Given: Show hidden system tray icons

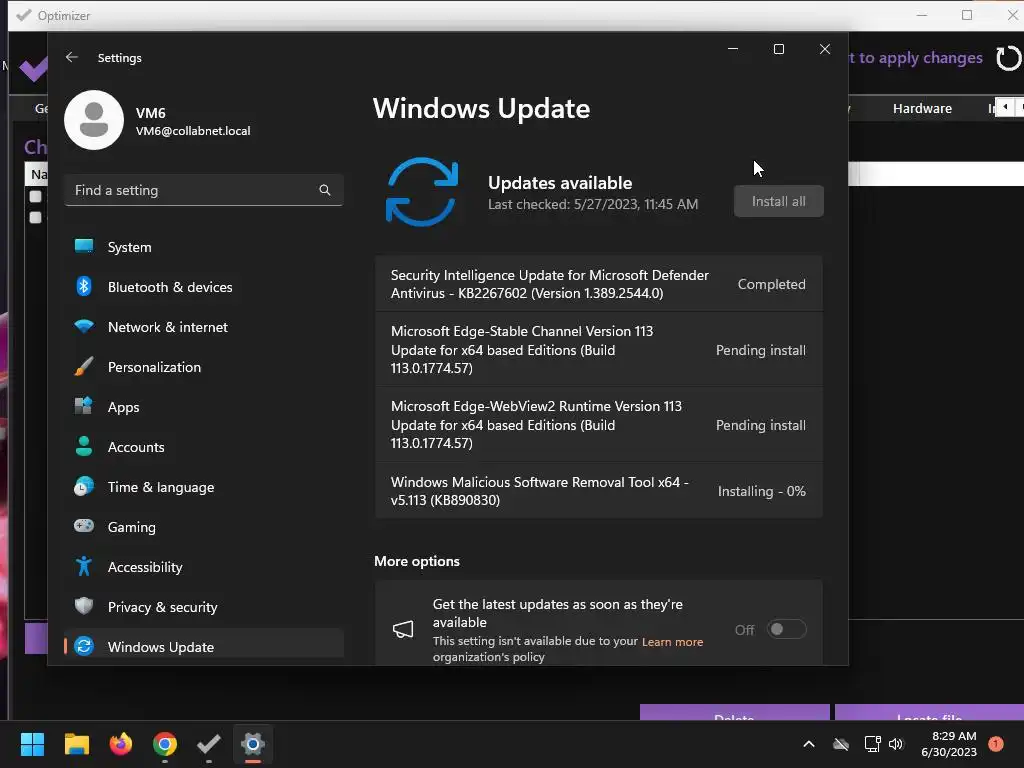Looking at the screenshot, I should coord(808,744).
